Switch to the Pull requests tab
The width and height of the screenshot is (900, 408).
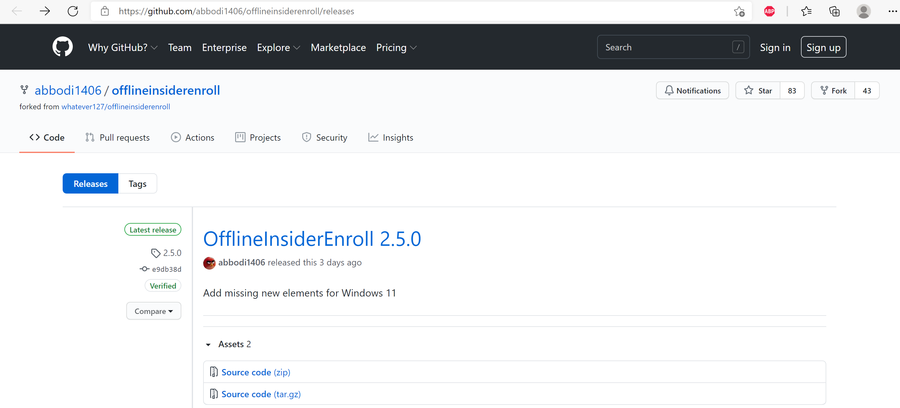[x=117, y=138]
